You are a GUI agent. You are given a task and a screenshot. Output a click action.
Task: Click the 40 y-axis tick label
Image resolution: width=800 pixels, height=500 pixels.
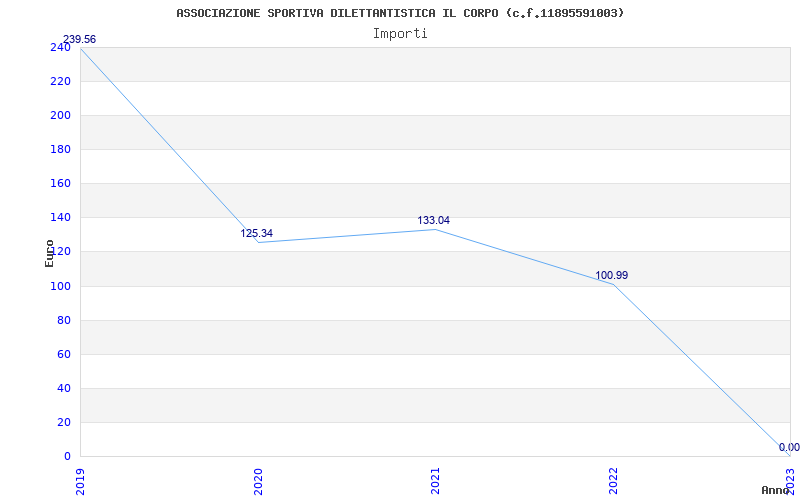[x=64, y=388]
